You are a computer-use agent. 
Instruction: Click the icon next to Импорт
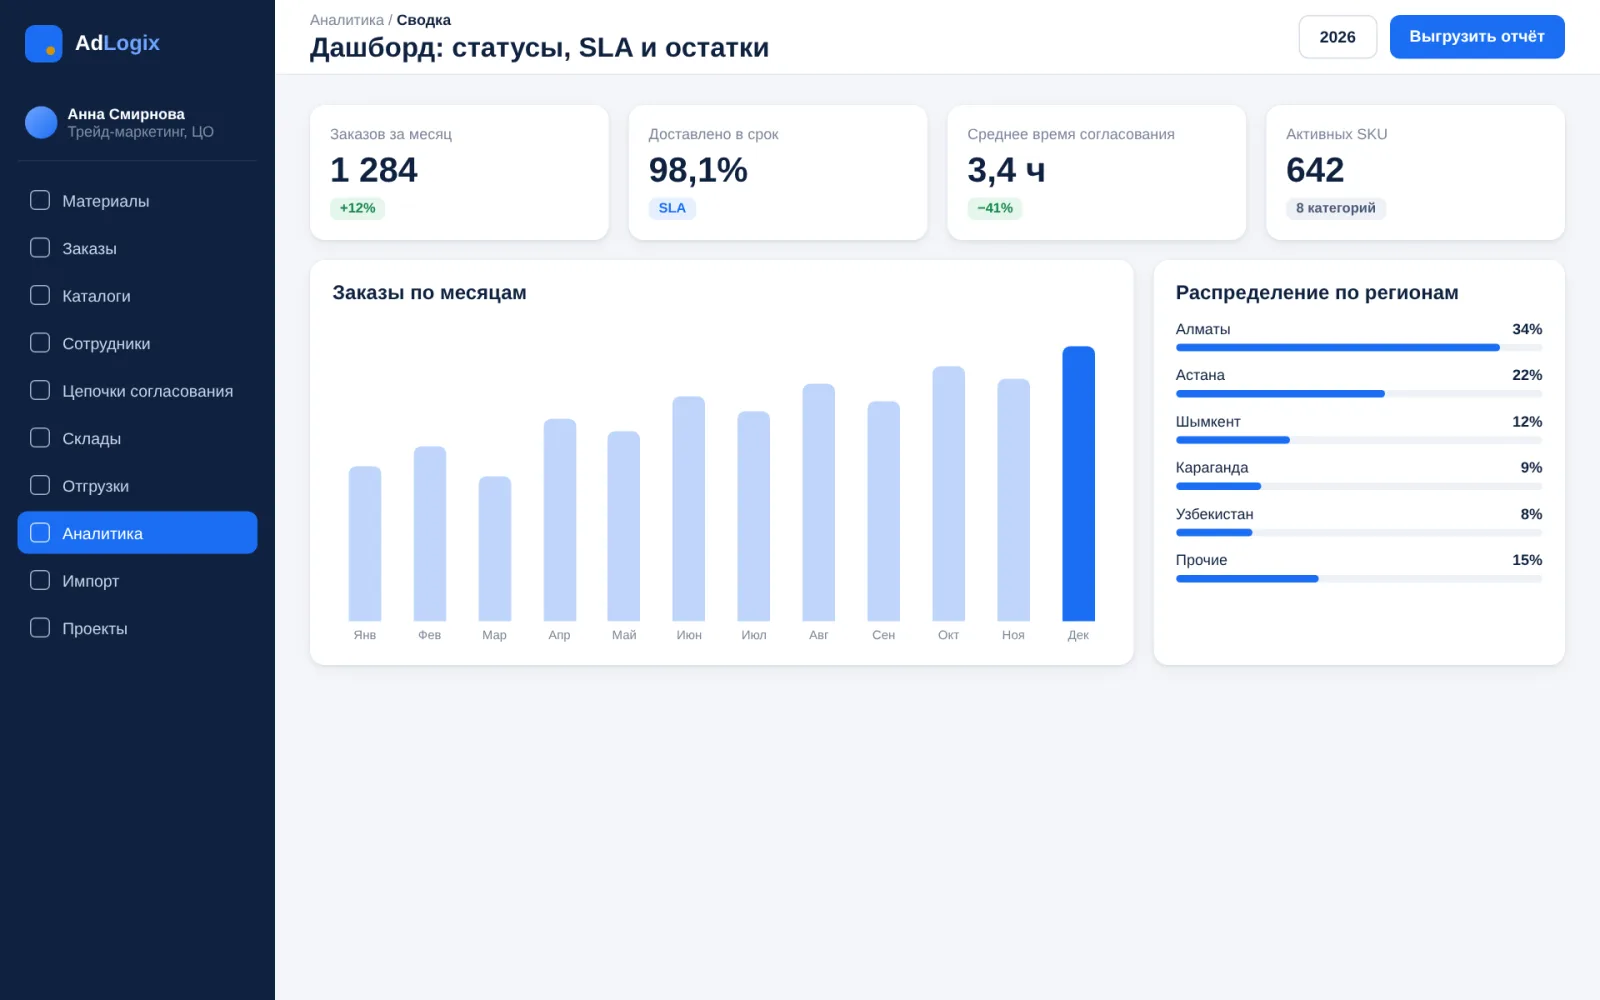coord(40,580)
